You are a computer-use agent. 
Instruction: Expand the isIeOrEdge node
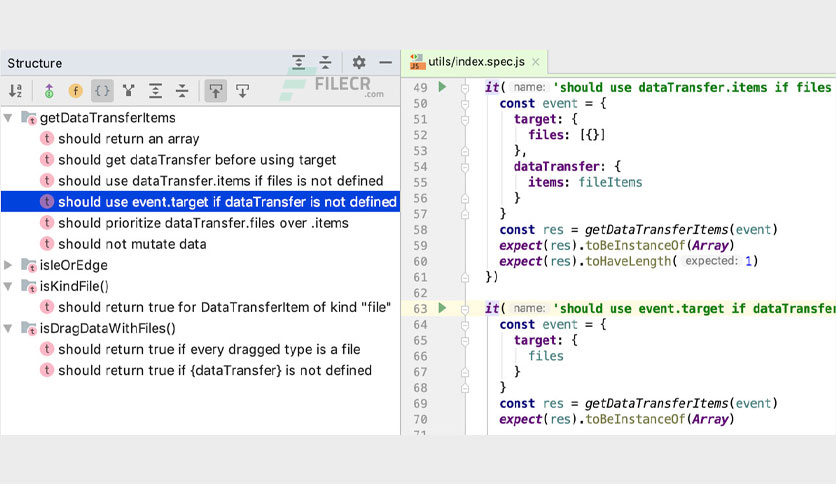click(x=8, y=265)
